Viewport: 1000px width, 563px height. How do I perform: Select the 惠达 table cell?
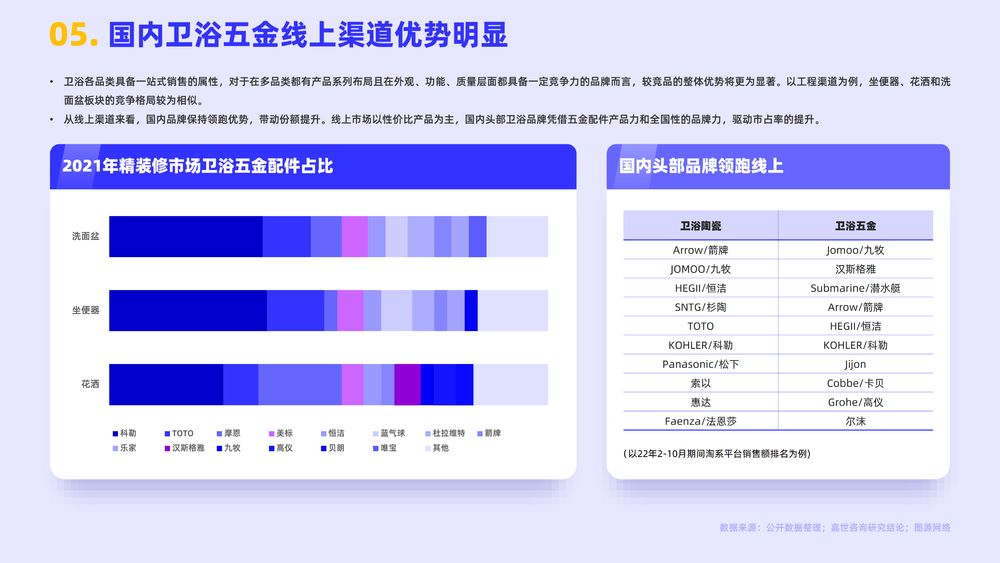pos(700,402)
